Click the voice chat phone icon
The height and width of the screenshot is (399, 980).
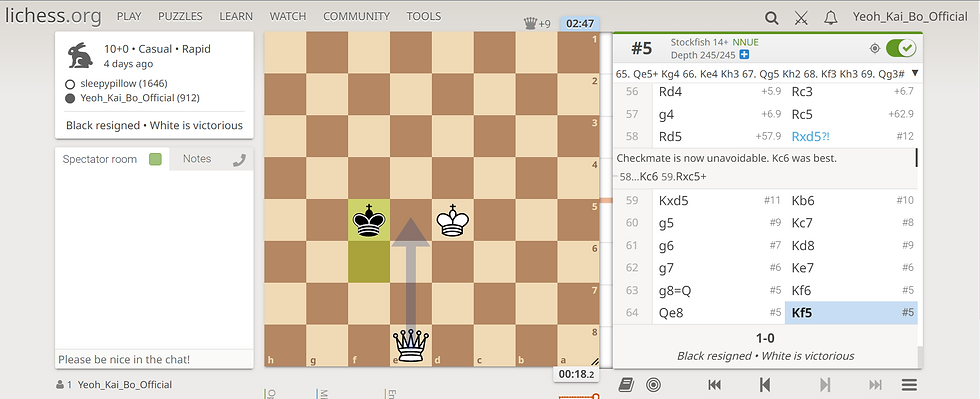click(x=239, y=160)
